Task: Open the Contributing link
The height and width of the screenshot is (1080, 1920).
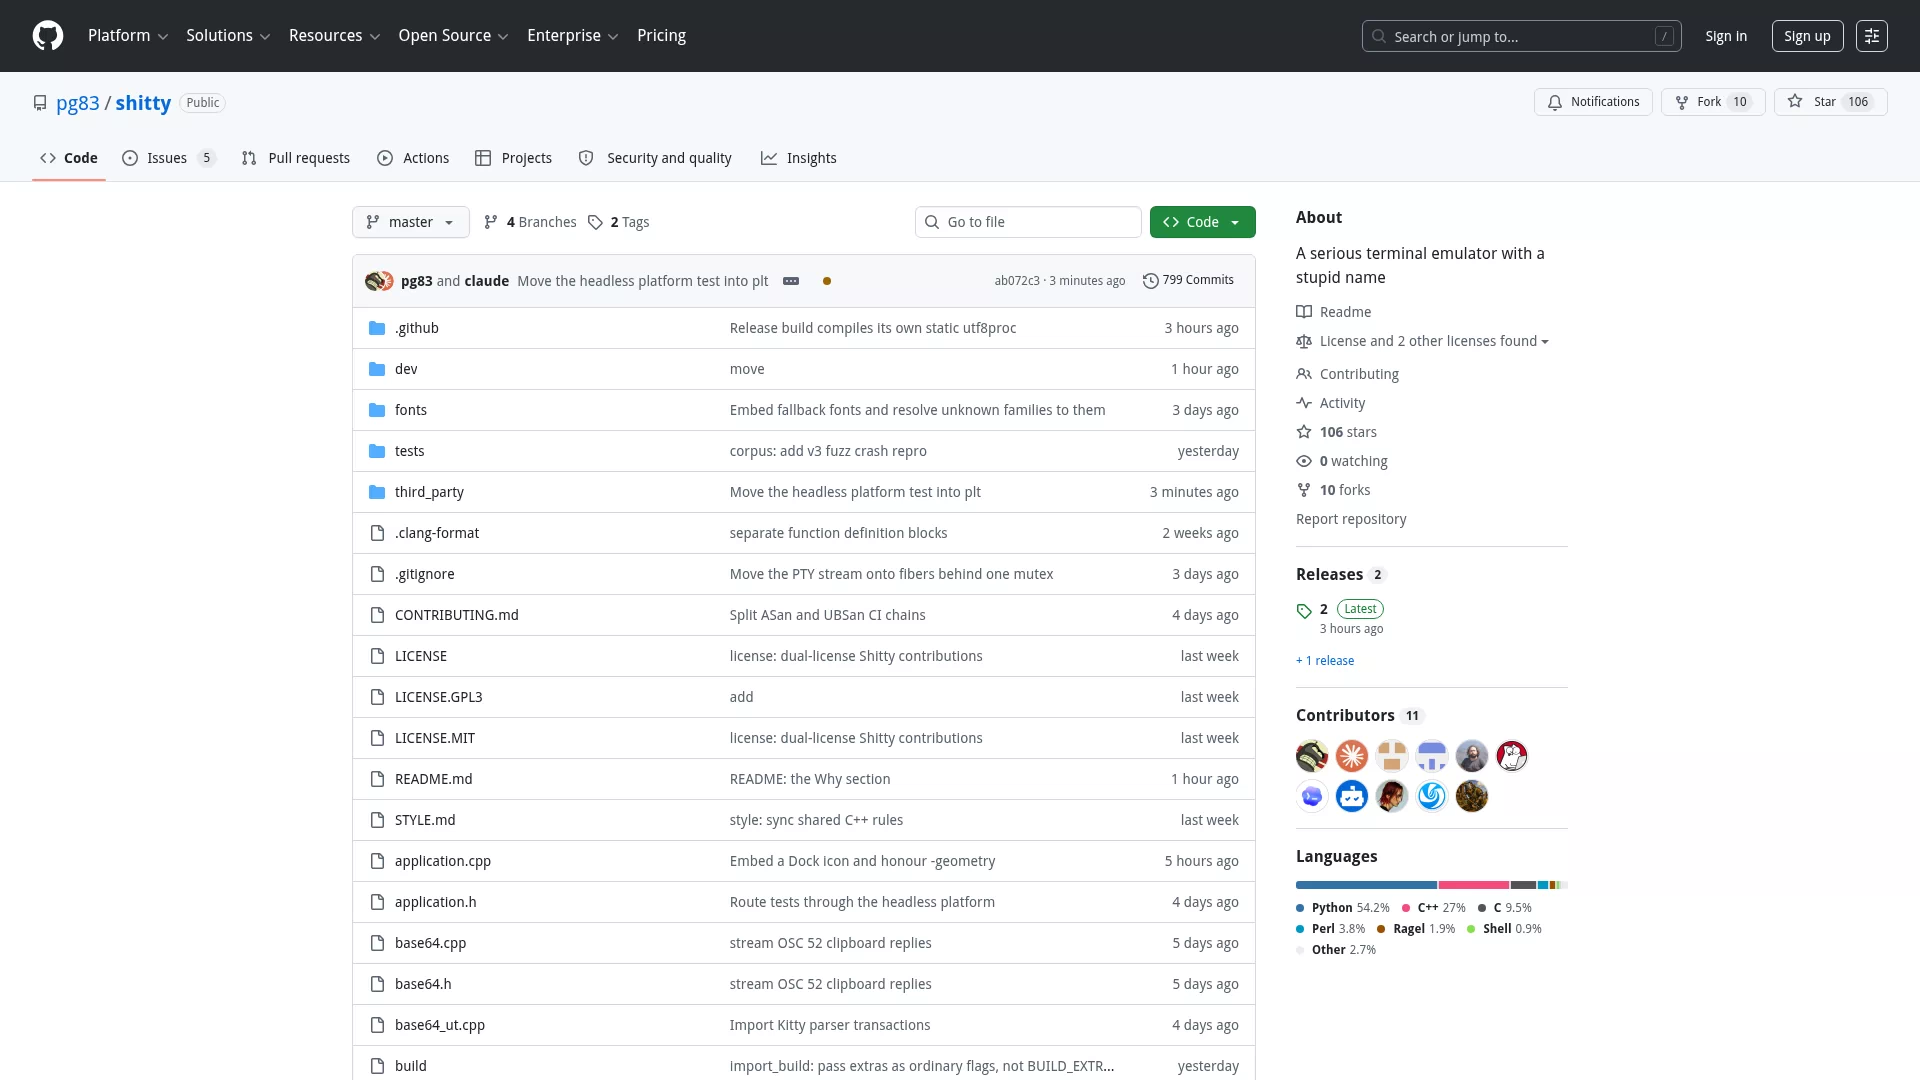Action: coord(1348,374)
